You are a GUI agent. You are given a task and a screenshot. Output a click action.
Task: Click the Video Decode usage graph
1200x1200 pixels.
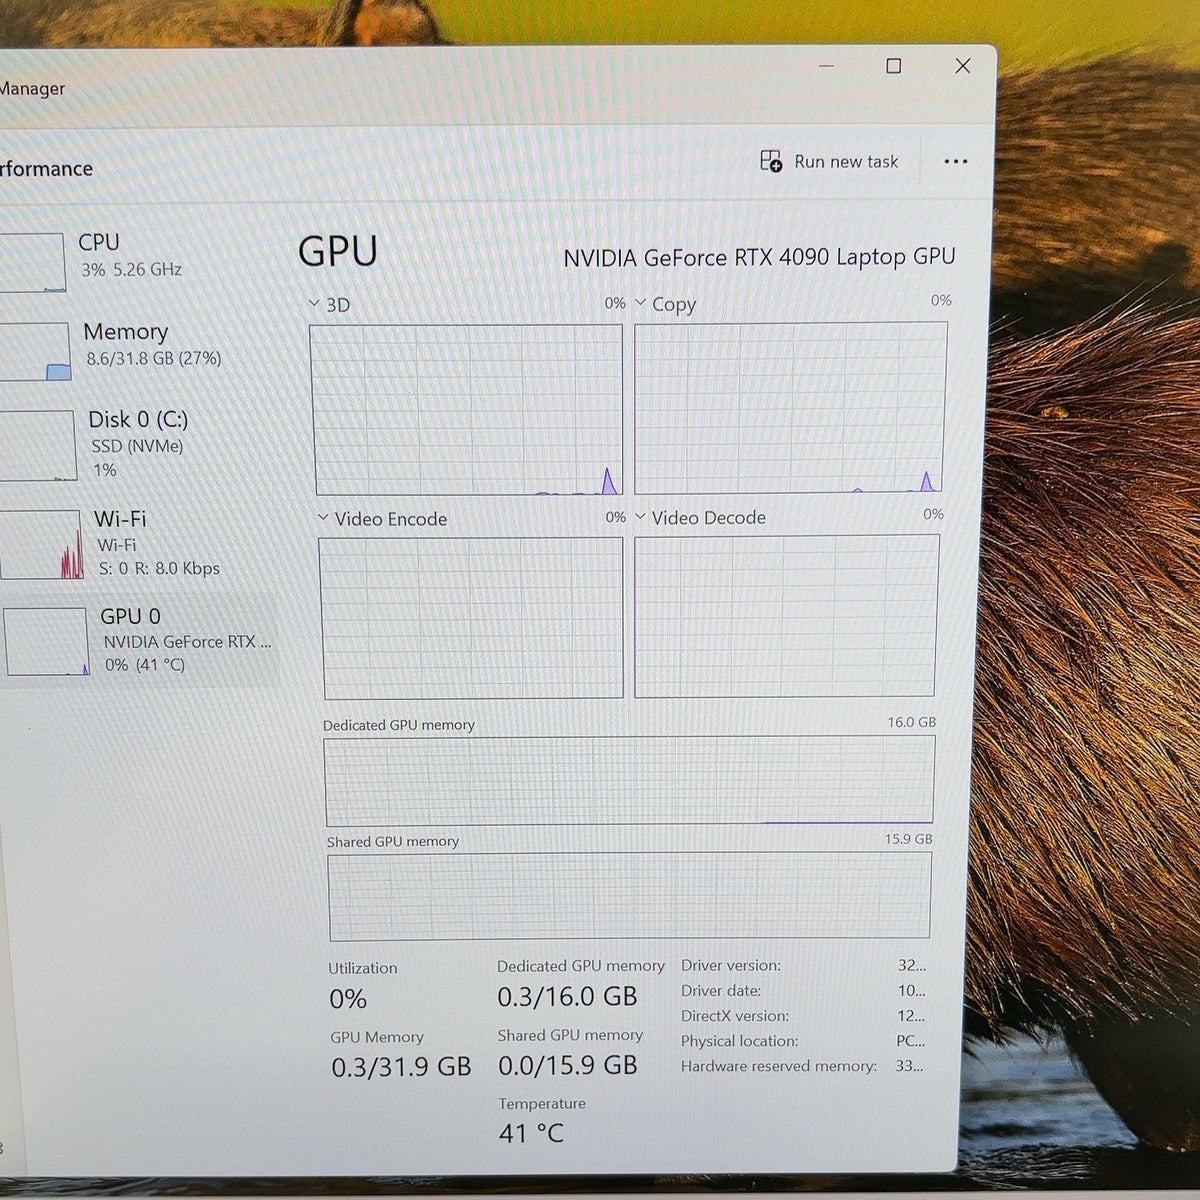click(x=786, y=615)
